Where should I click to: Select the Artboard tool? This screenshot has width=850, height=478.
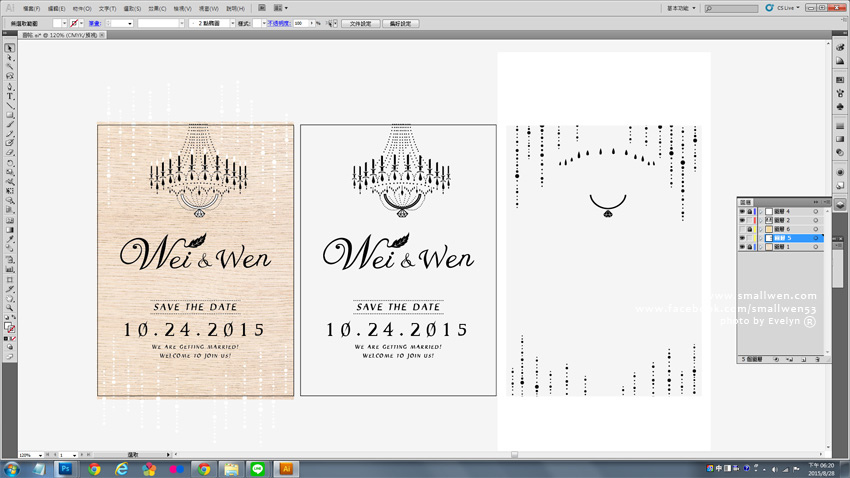coord(10,279)
